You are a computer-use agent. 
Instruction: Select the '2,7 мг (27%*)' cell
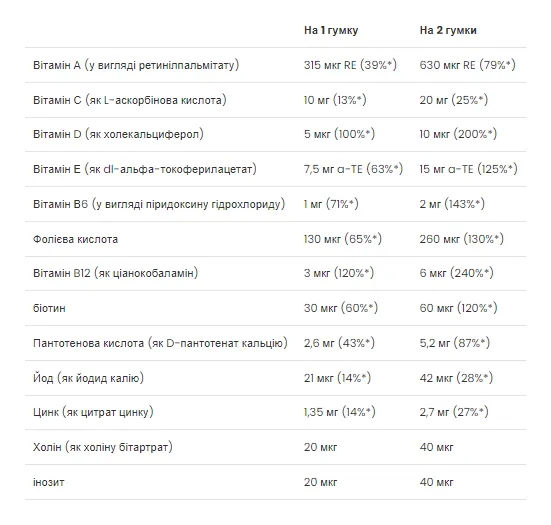pyautogui.click(x=454, y=412)
